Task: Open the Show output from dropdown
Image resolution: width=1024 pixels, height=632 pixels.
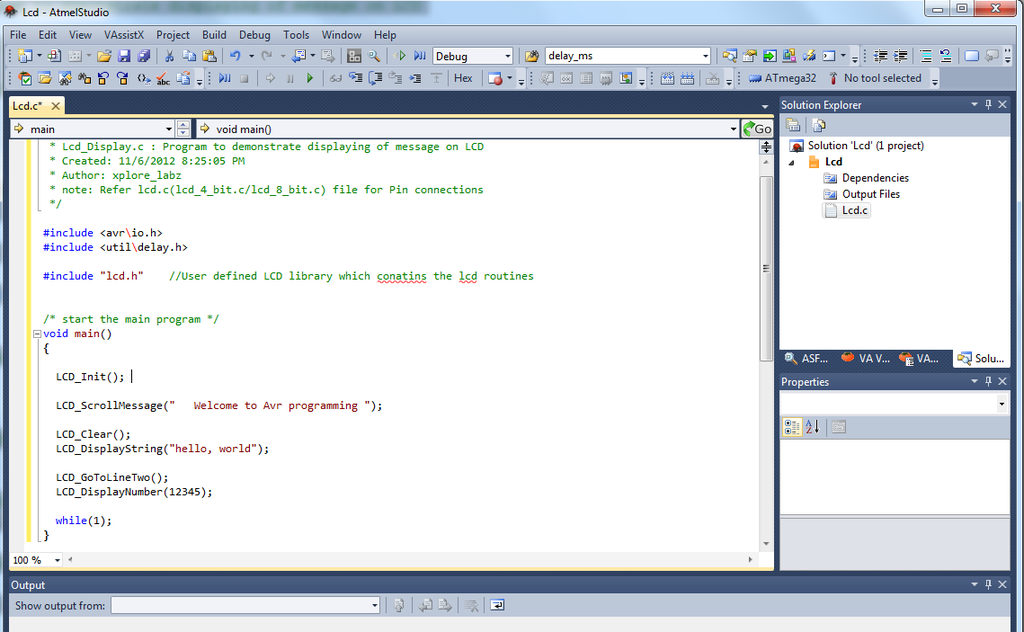Action: click(x=374, y=605)
